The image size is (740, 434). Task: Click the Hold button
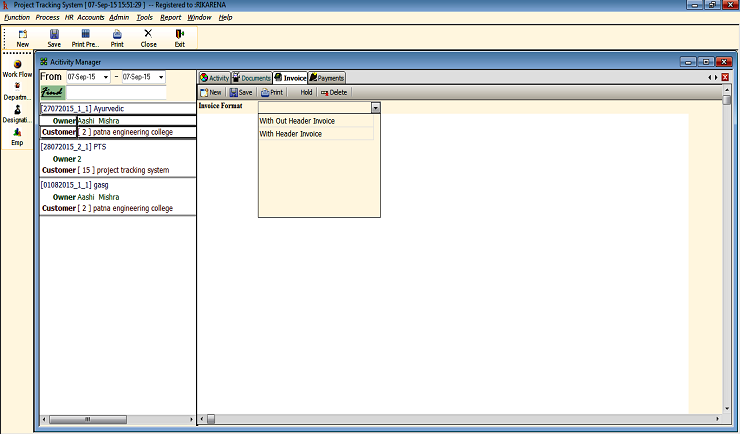tap(306, 92)
